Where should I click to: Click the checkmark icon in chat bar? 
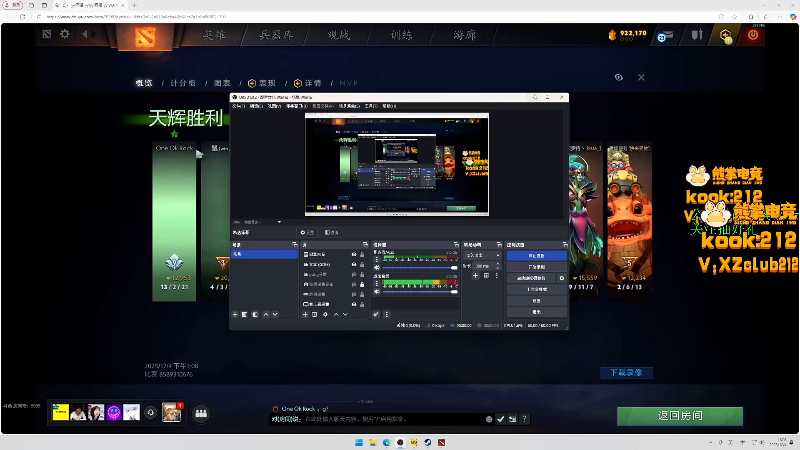pos(501,419)
